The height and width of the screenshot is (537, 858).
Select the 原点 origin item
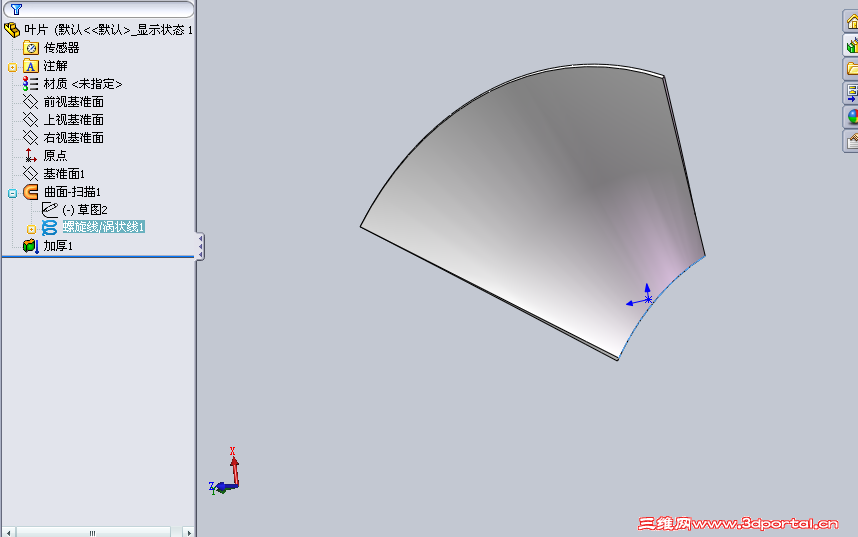[x=55, y=156]
